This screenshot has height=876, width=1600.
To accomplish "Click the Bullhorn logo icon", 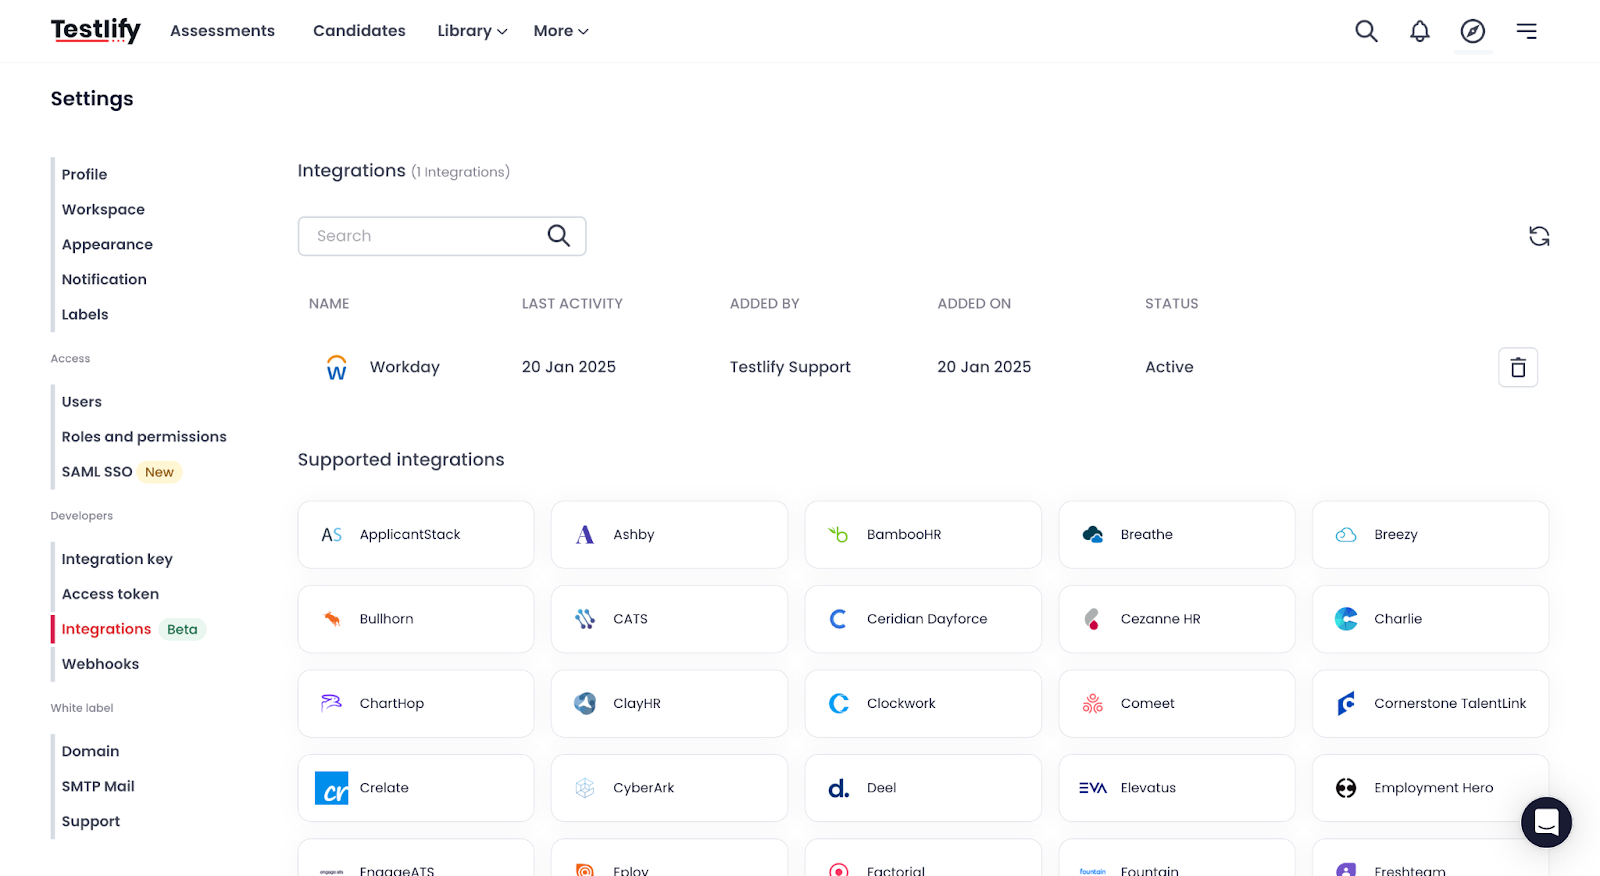I will (332, 619).
